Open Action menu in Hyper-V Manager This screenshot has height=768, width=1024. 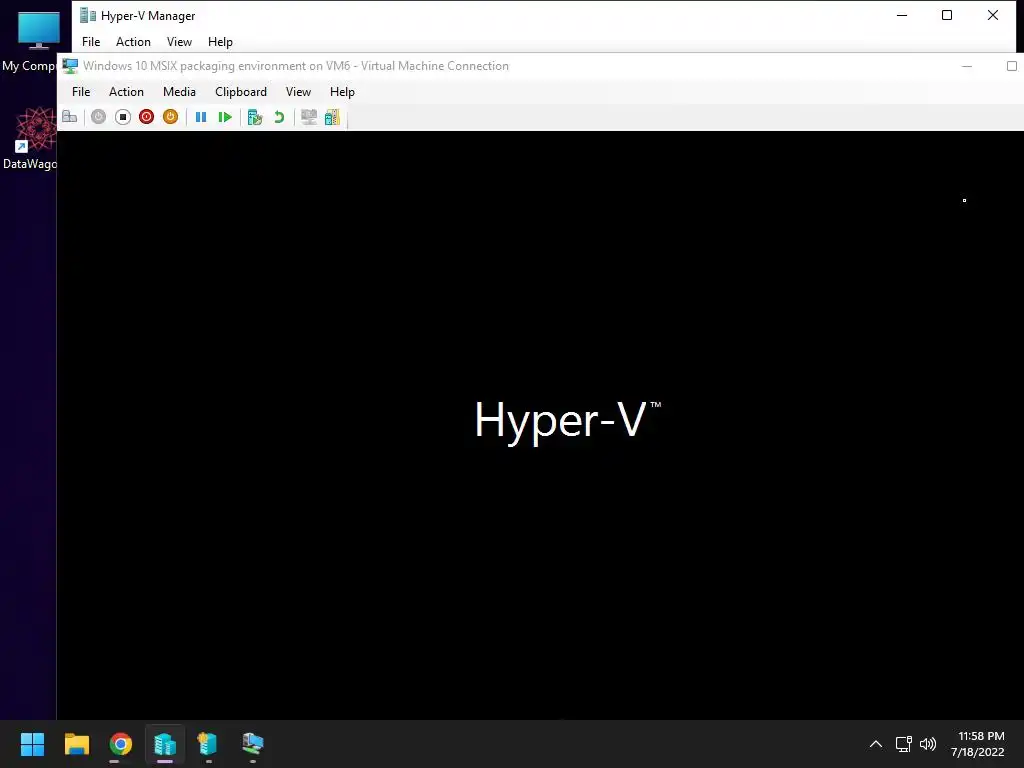[133, 42]
